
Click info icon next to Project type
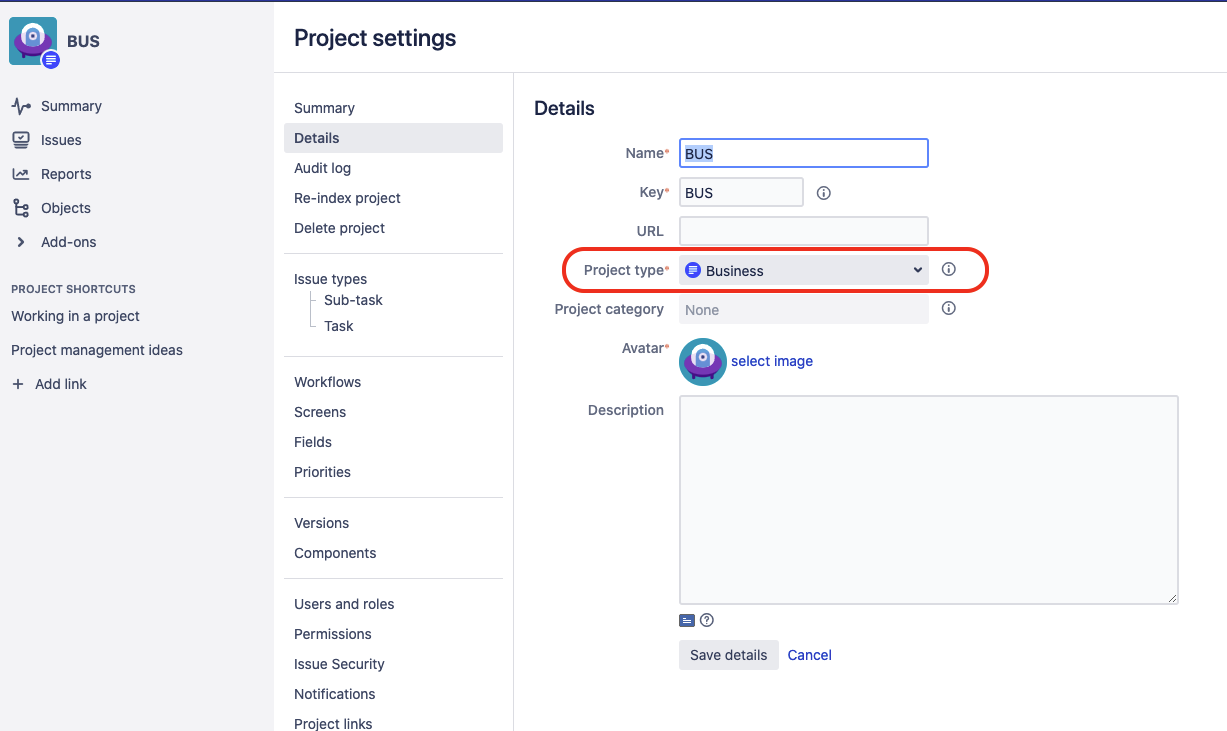[x=949, y=269]
